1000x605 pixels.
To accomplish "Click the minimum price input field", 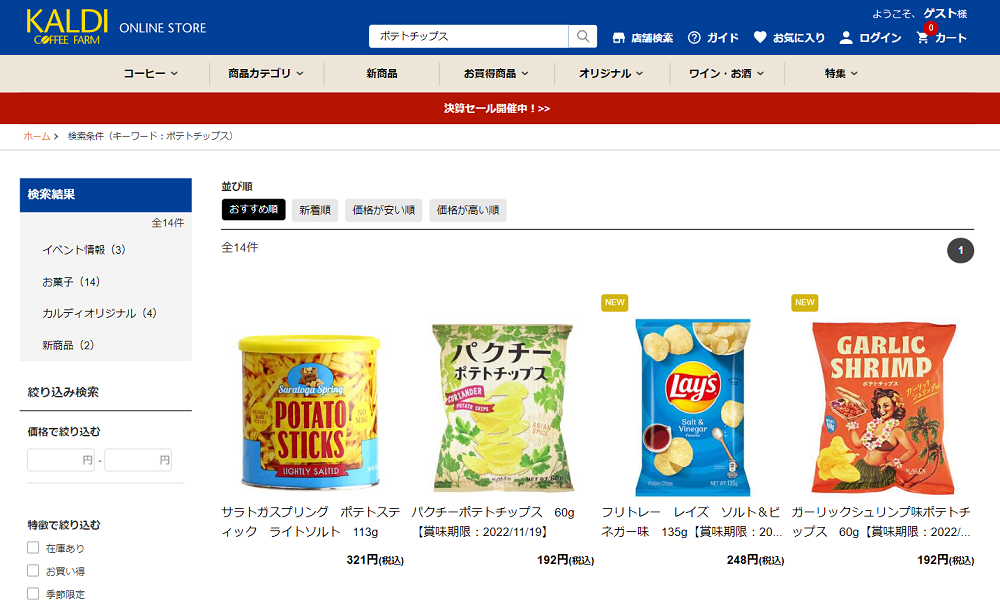I will [x=61, y=460].
